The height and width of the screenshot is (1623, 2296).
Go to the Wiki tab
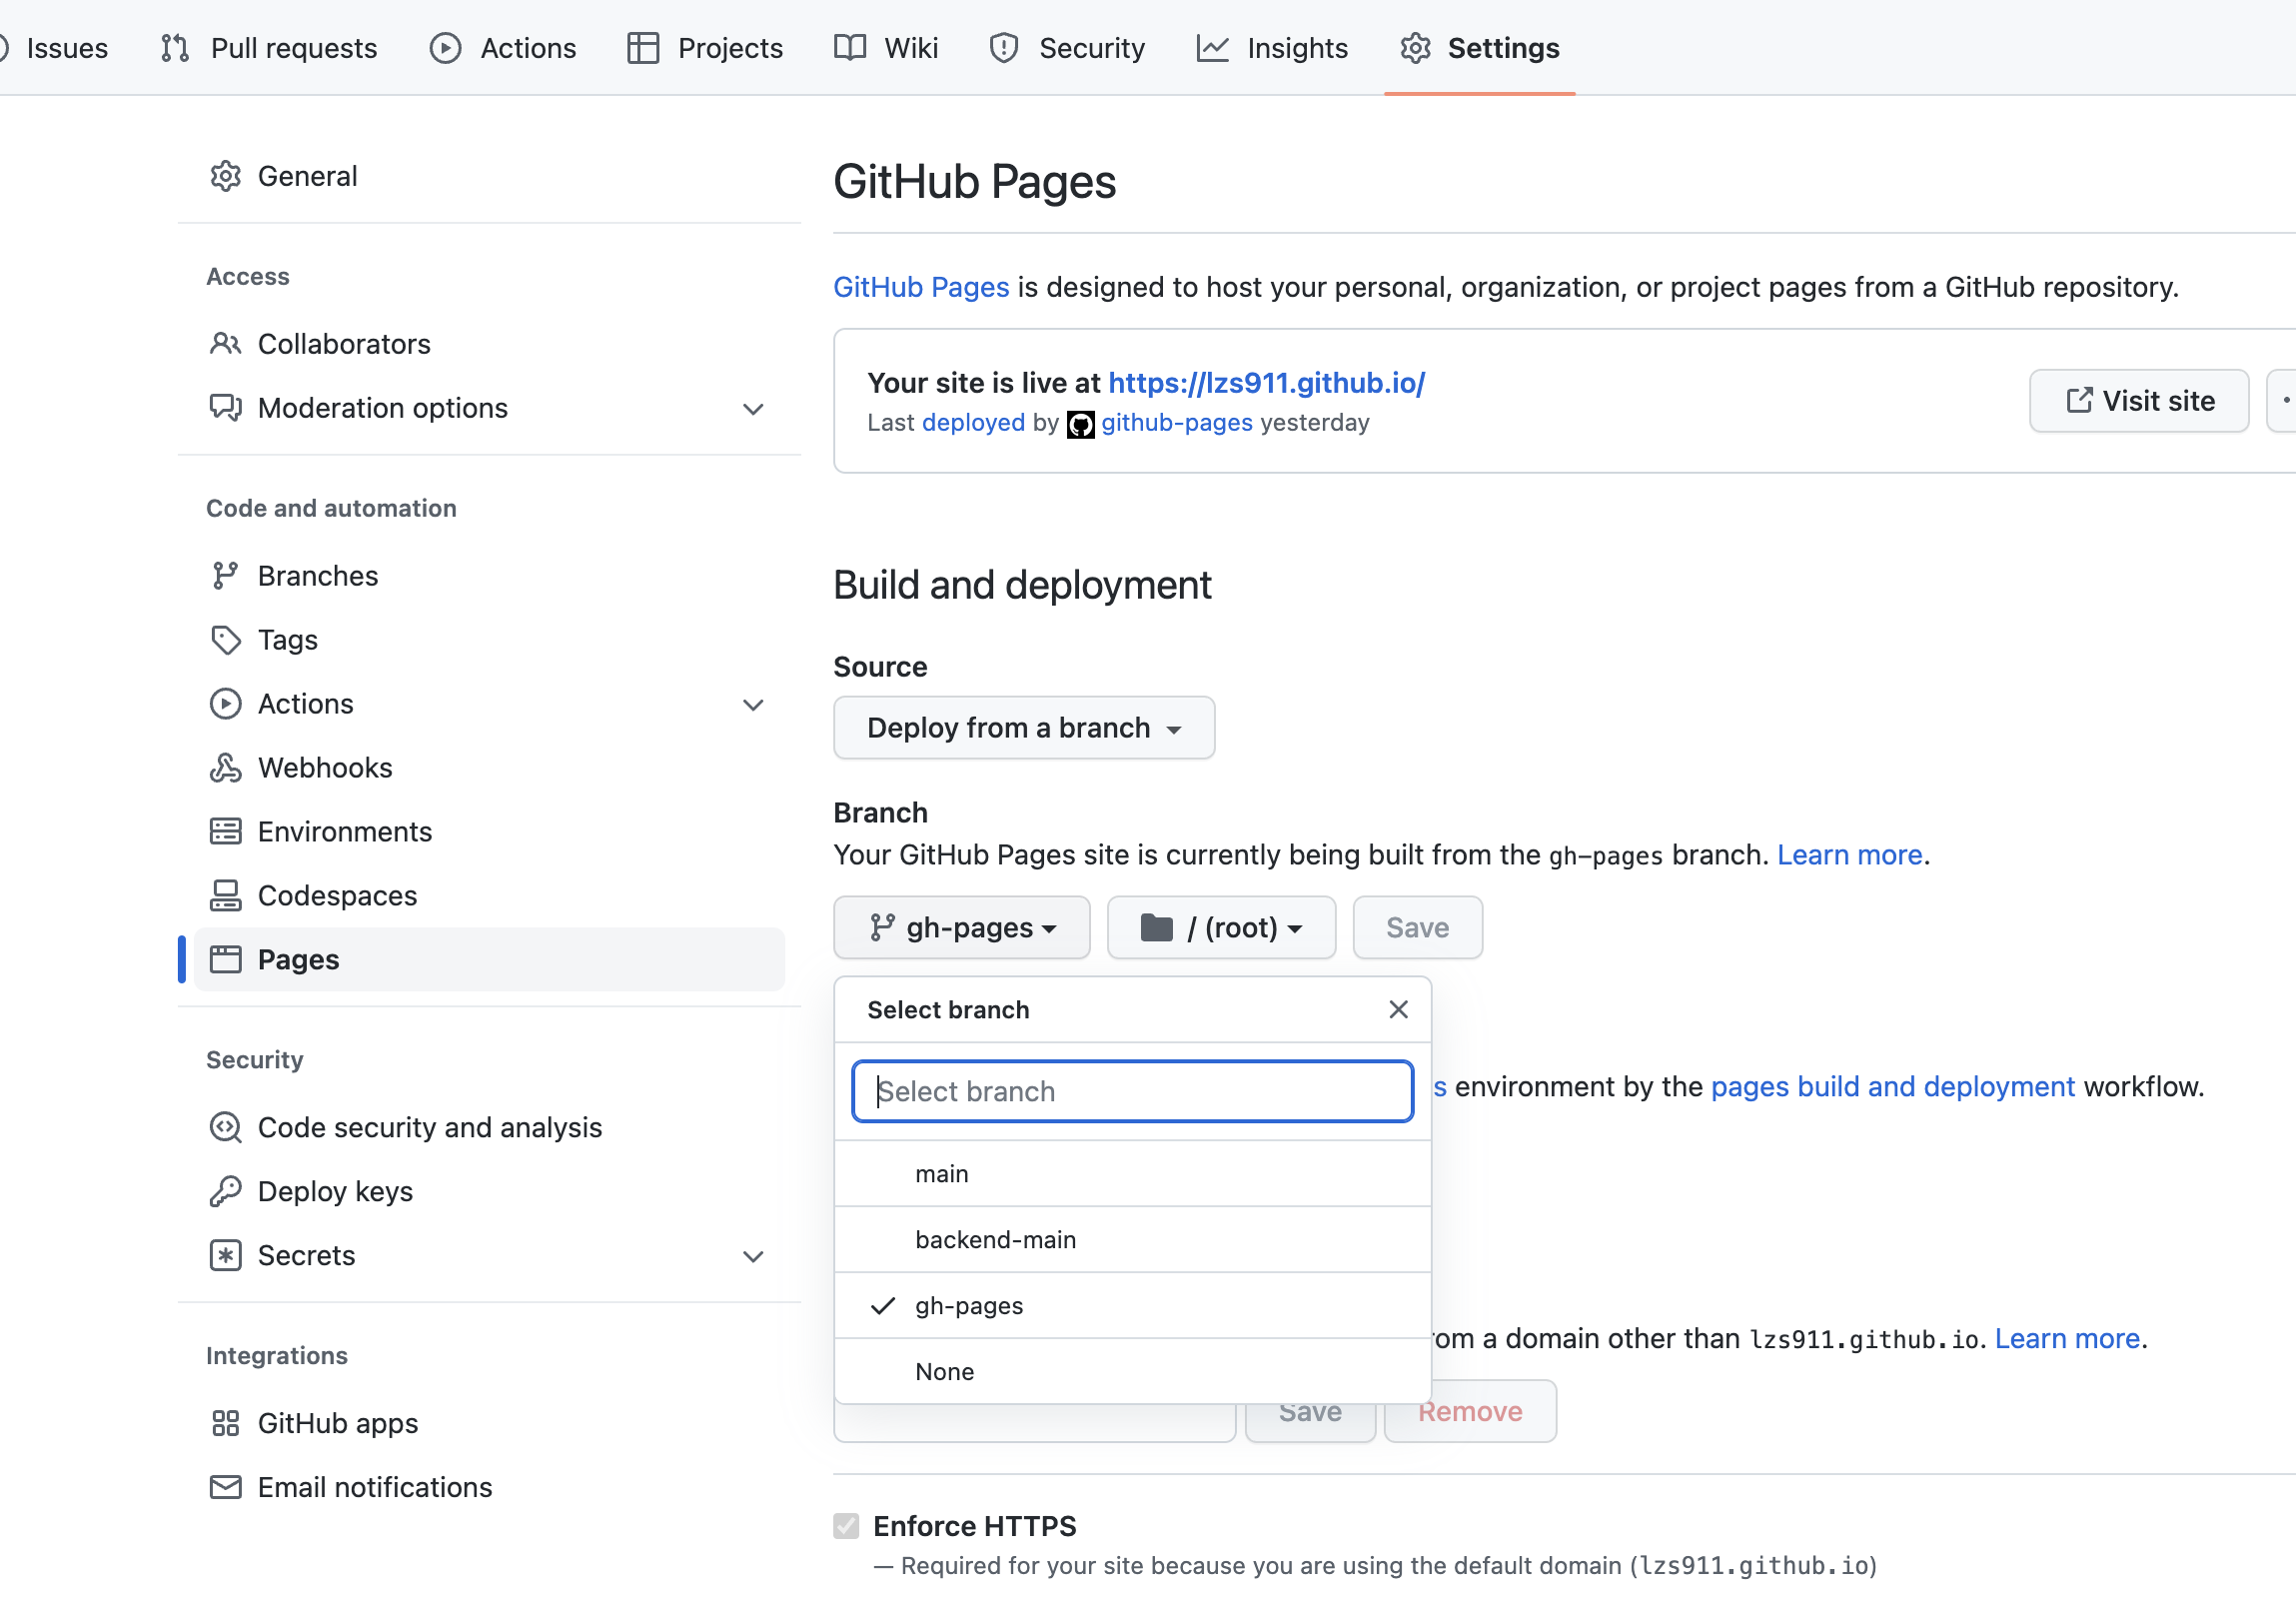click(x=886, y=48)
